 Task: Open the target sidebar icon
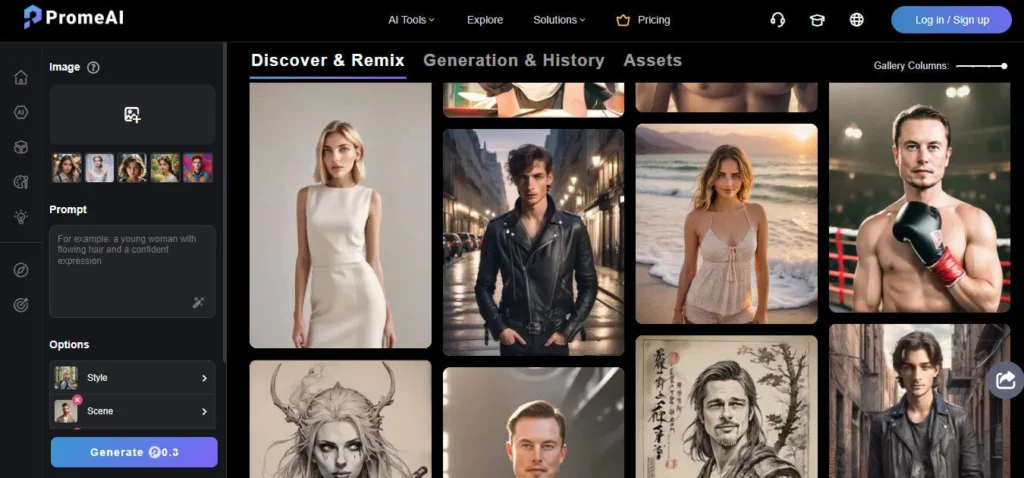(21, 305)
